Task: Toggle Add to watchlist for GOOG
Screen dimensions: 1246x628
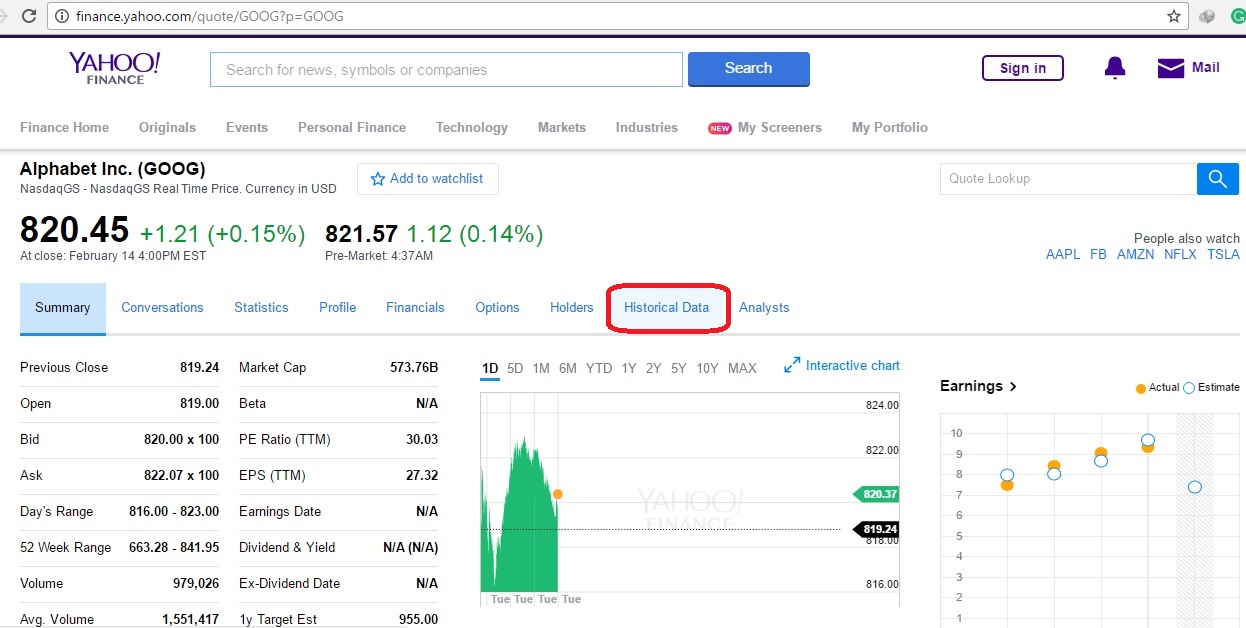Action: 427,179
